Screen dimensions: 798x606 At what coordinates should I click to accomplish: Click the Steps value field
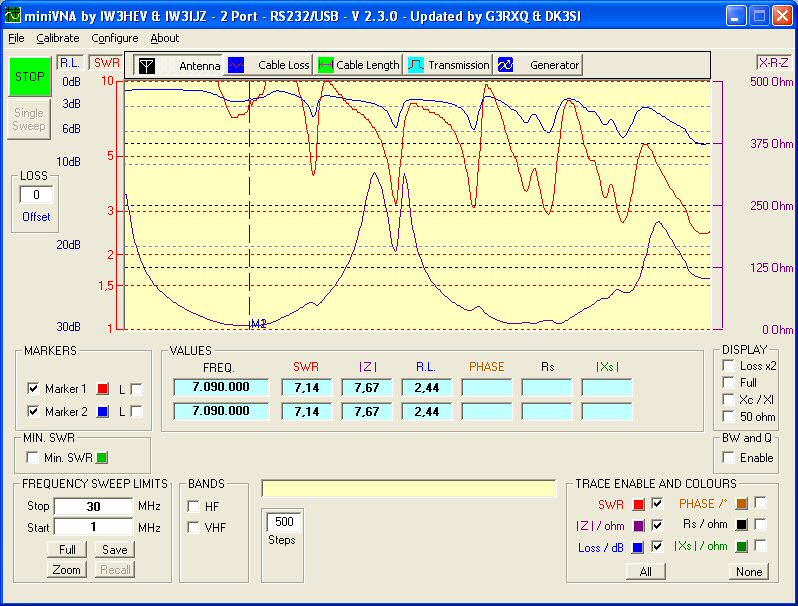pos(284,522)
